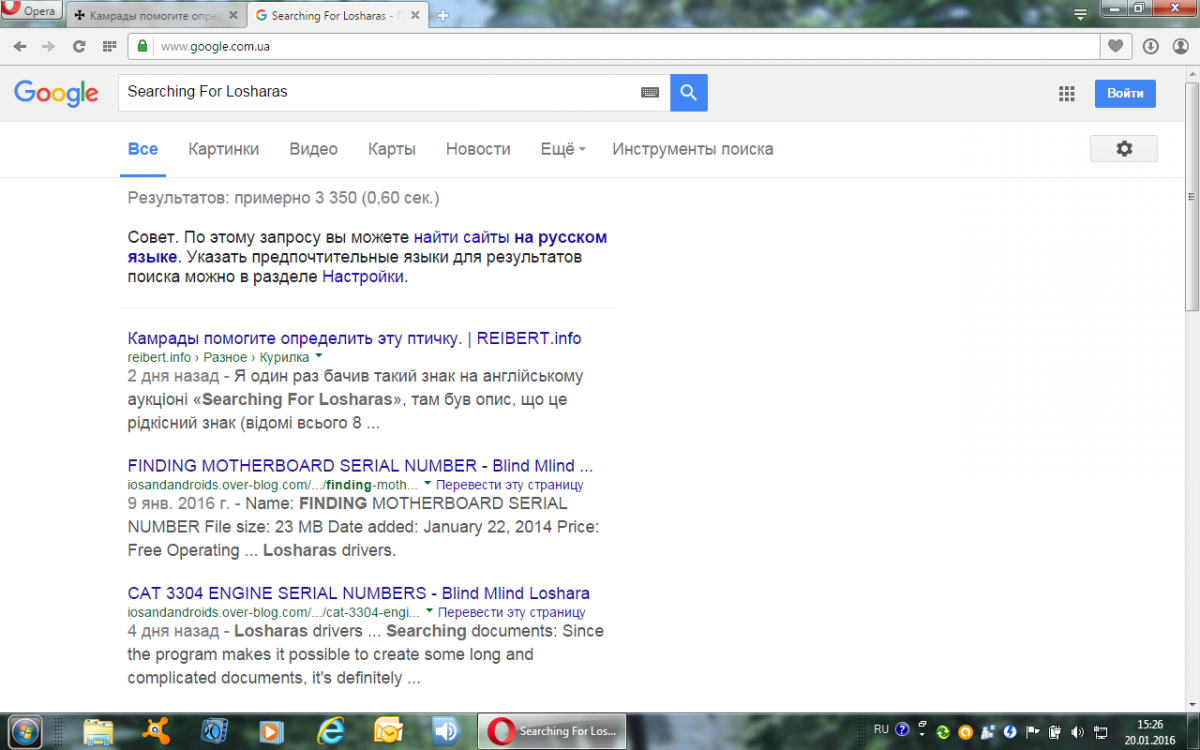
Task: Switch to Видео results tab
Action: (314, 149)
